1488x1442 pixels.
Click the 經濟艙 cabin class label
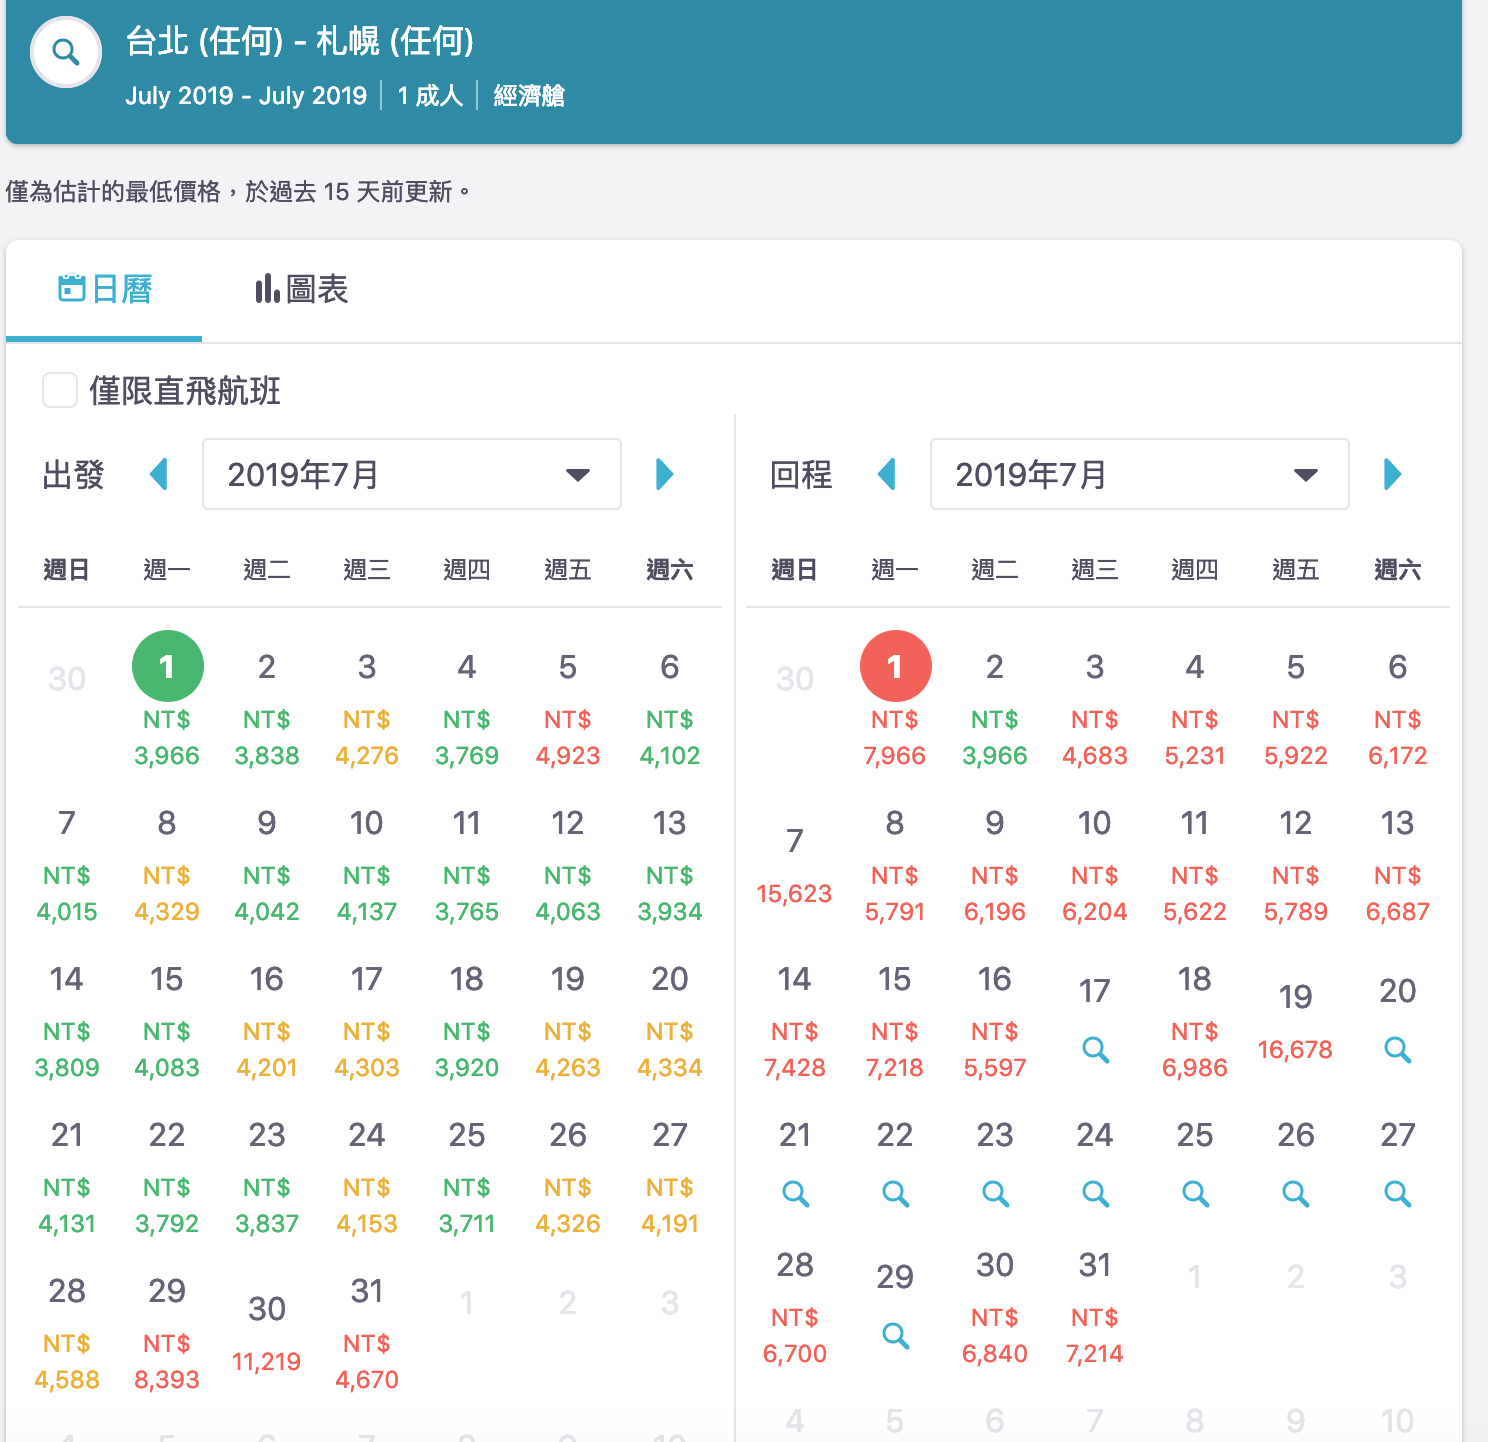click(529, 96)
